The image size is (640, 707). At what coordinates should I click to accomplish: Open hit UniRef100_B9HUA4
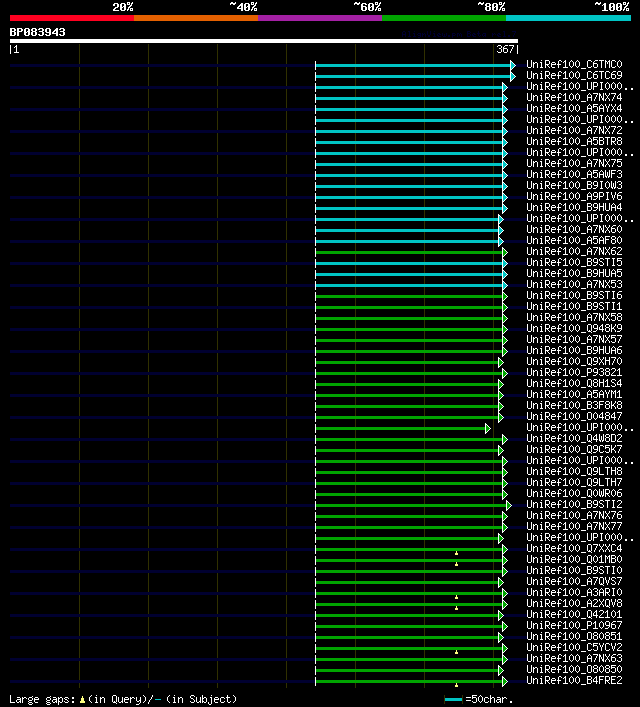pos(574,207)
